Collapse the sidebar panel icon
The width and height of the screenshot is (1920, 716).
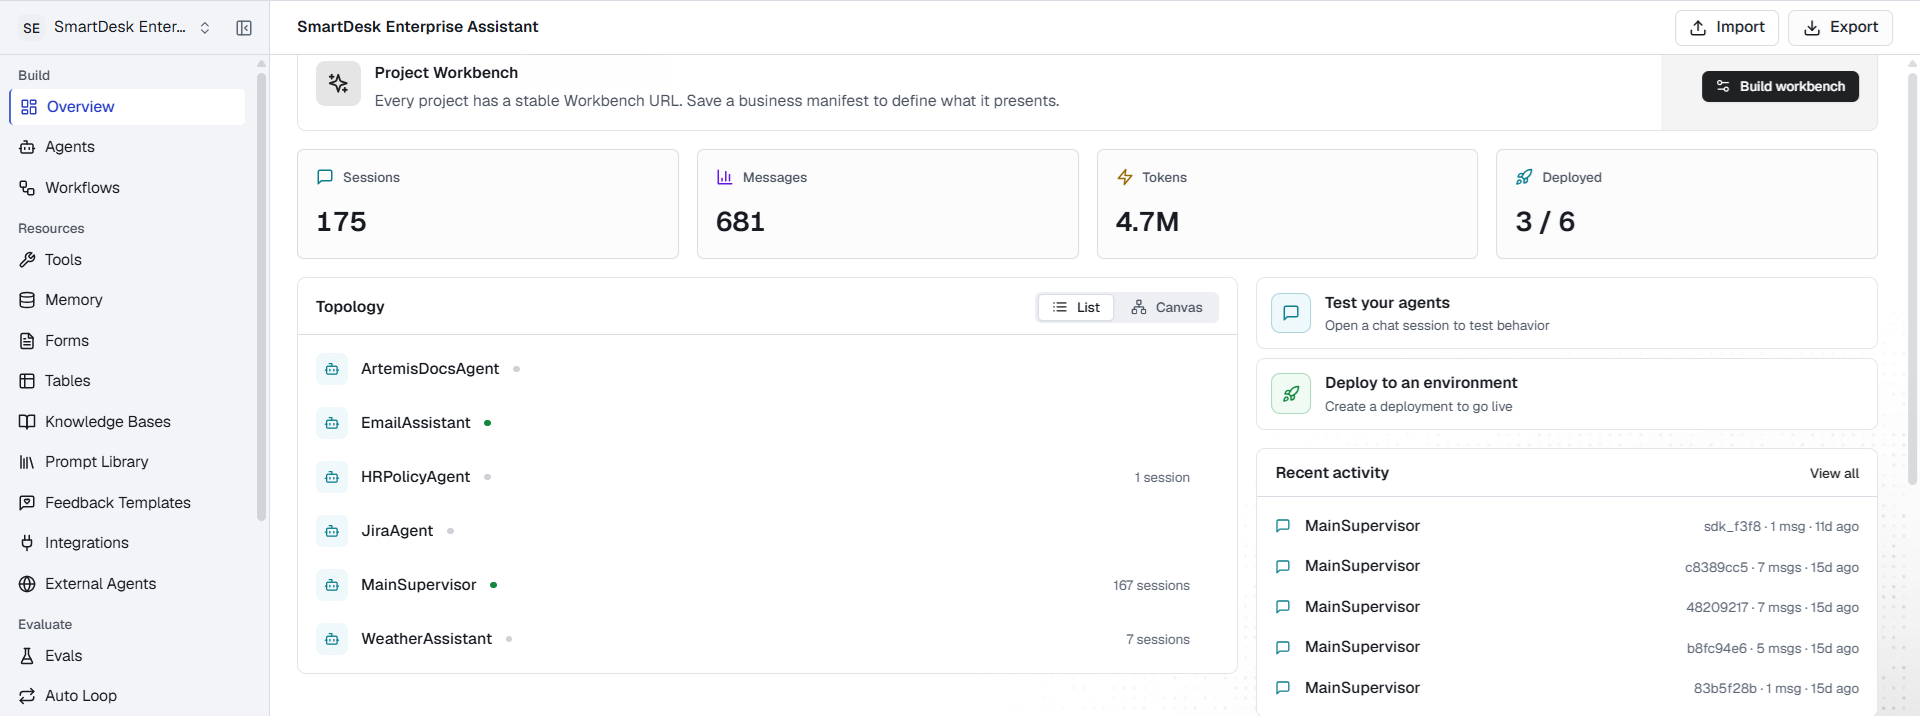[x=244, y=28]
